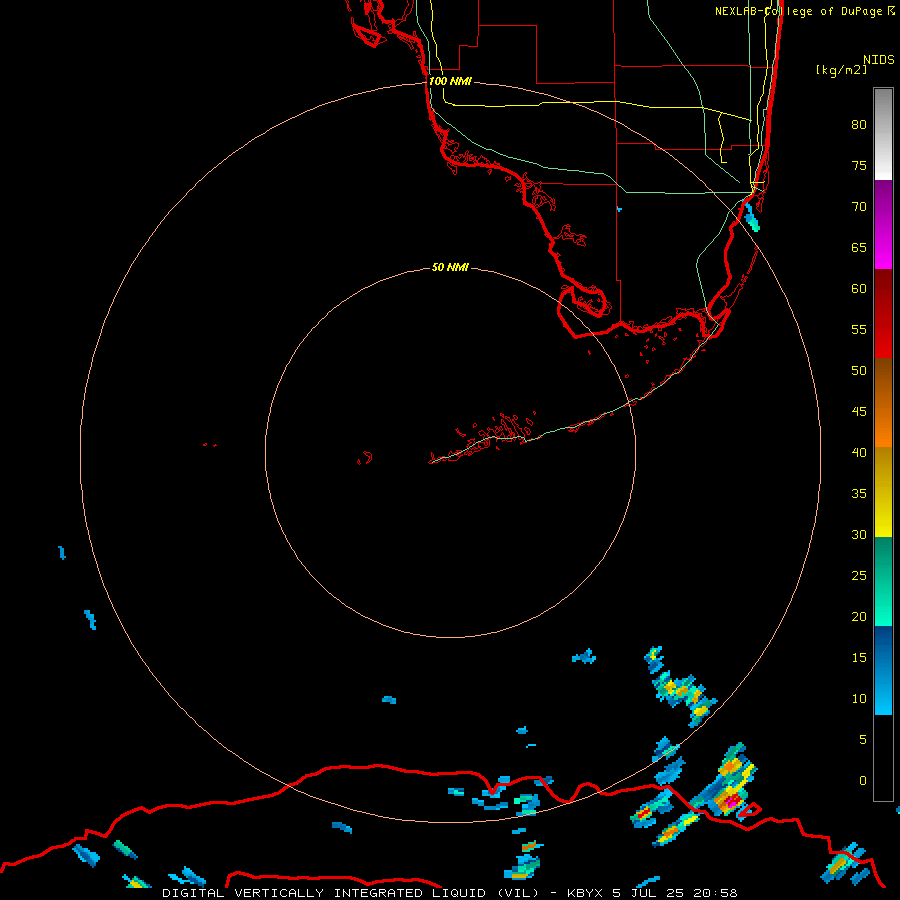900x900 pixels.
Task: Select the light blue segment of the color bar
Action: pos(883,670)
